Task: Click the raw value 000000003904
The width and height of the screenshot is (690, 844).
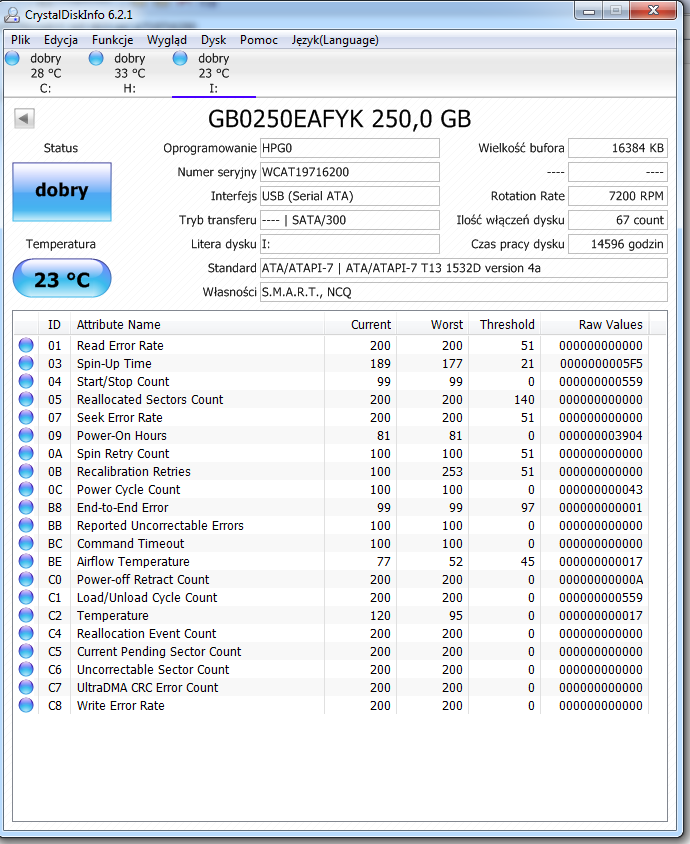Action: pyautogui.click(x=601, y=435)
